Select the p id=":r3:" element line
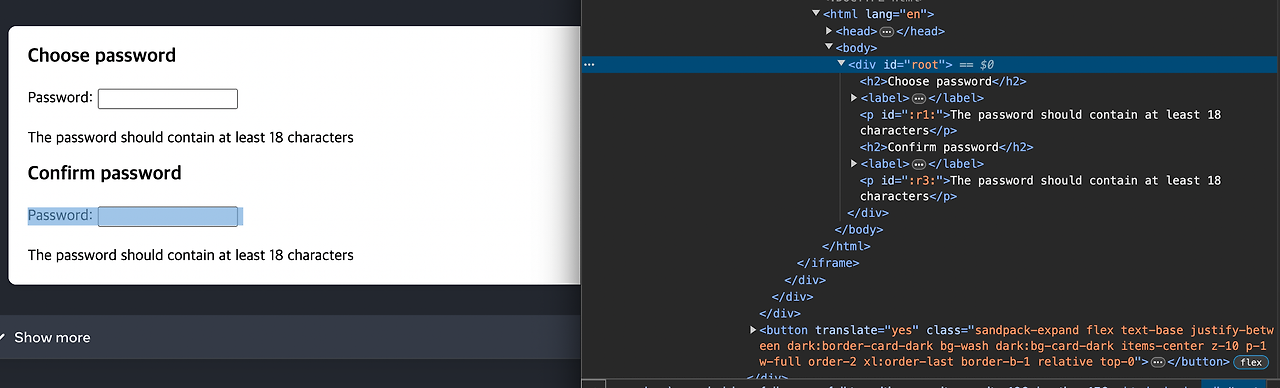 click(x=1040, y=188)
